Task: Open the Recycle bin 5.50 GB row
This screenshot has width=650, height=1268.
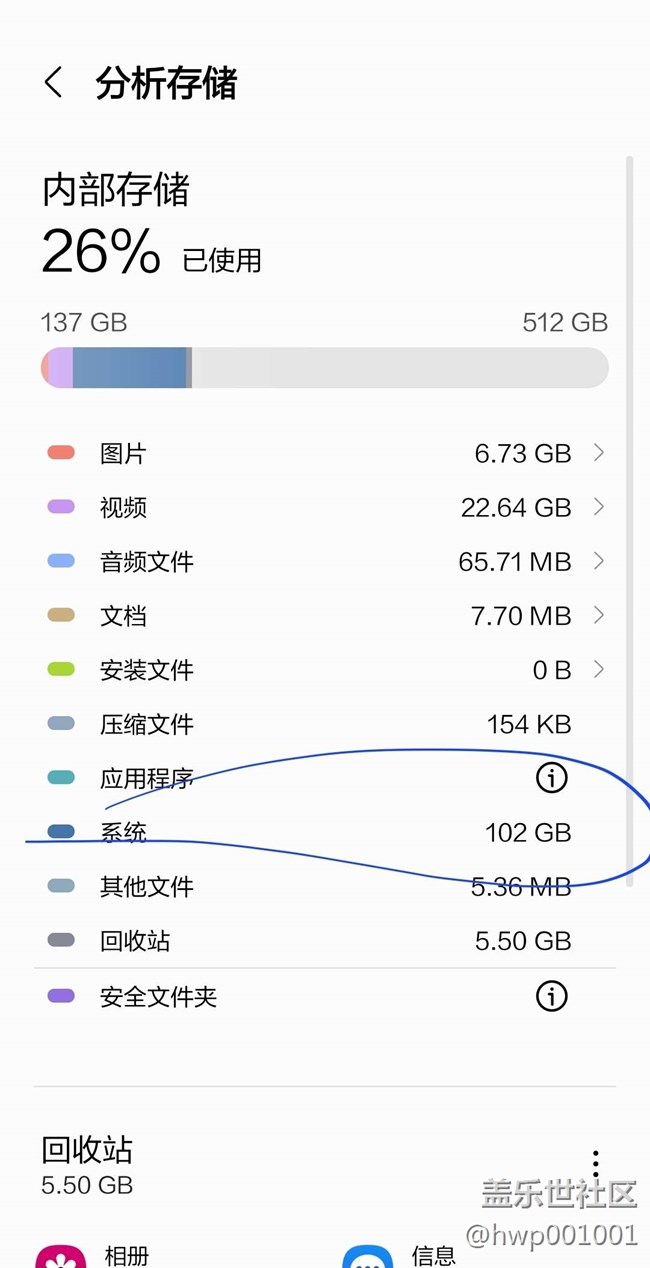Action: pyautogui.click(x=320, y=941)
